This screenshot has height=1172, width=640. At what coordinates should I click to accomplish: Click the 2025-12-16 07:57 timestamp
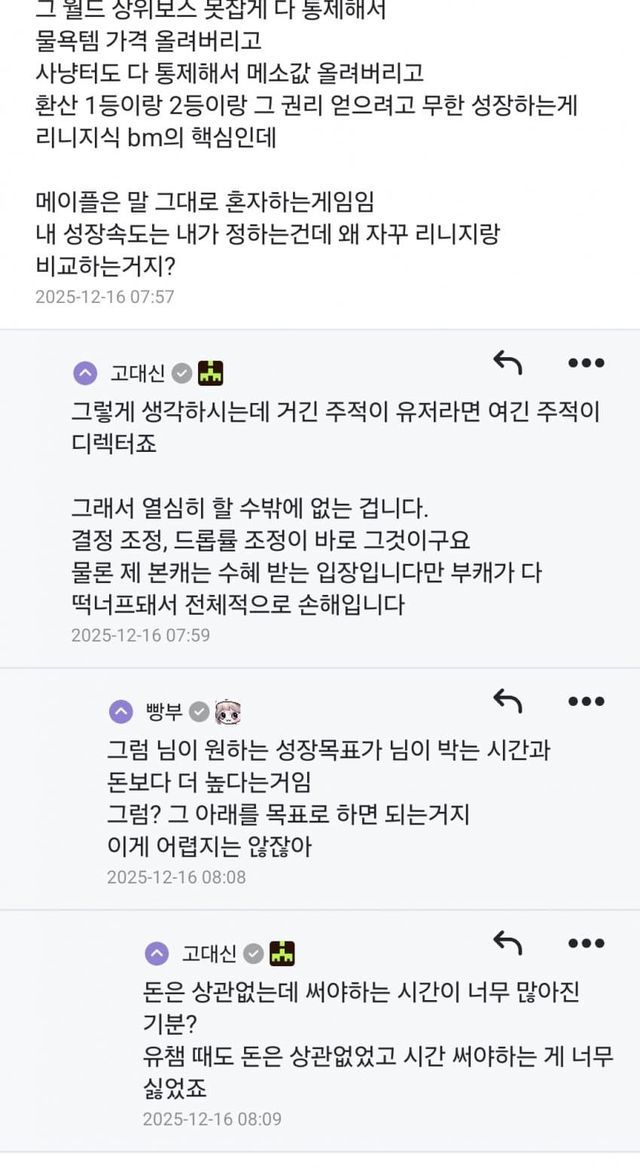coord(105,297)
